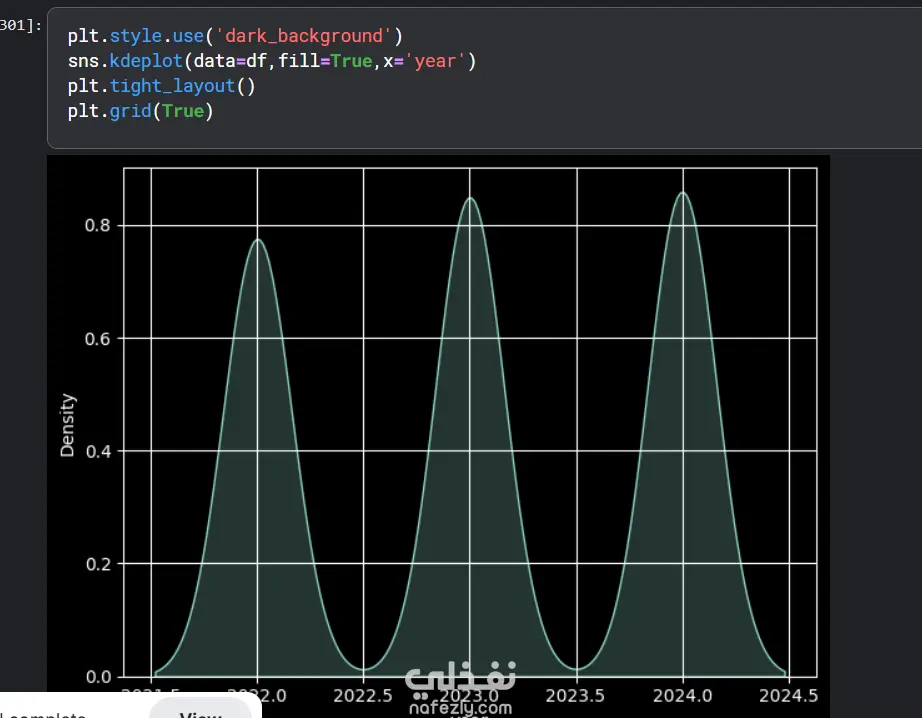Click the 0.8 y-axis tick label
922x718 pixels.
click(x=98, y=226)
